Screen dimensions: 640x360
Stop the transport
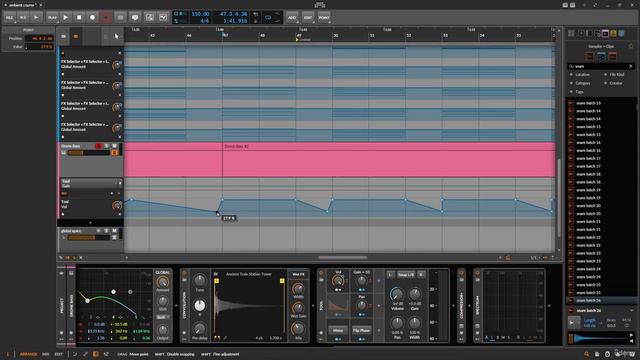click(79, 18)
